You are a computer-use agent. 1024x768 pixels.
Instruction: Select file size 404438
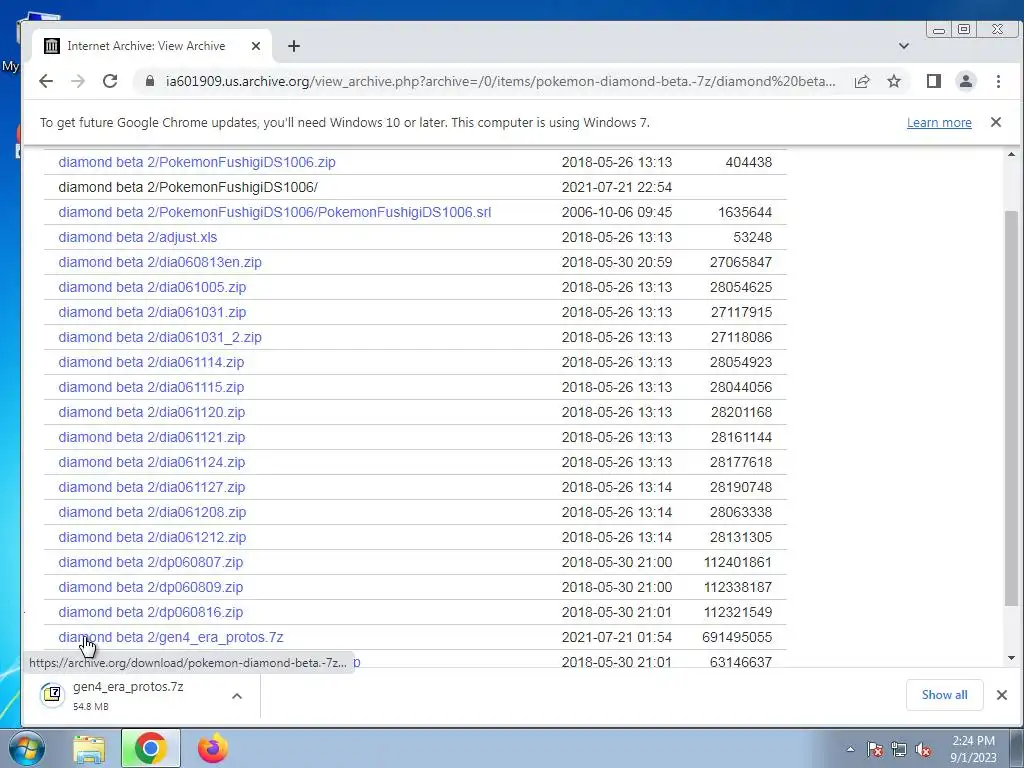[748, 162]
